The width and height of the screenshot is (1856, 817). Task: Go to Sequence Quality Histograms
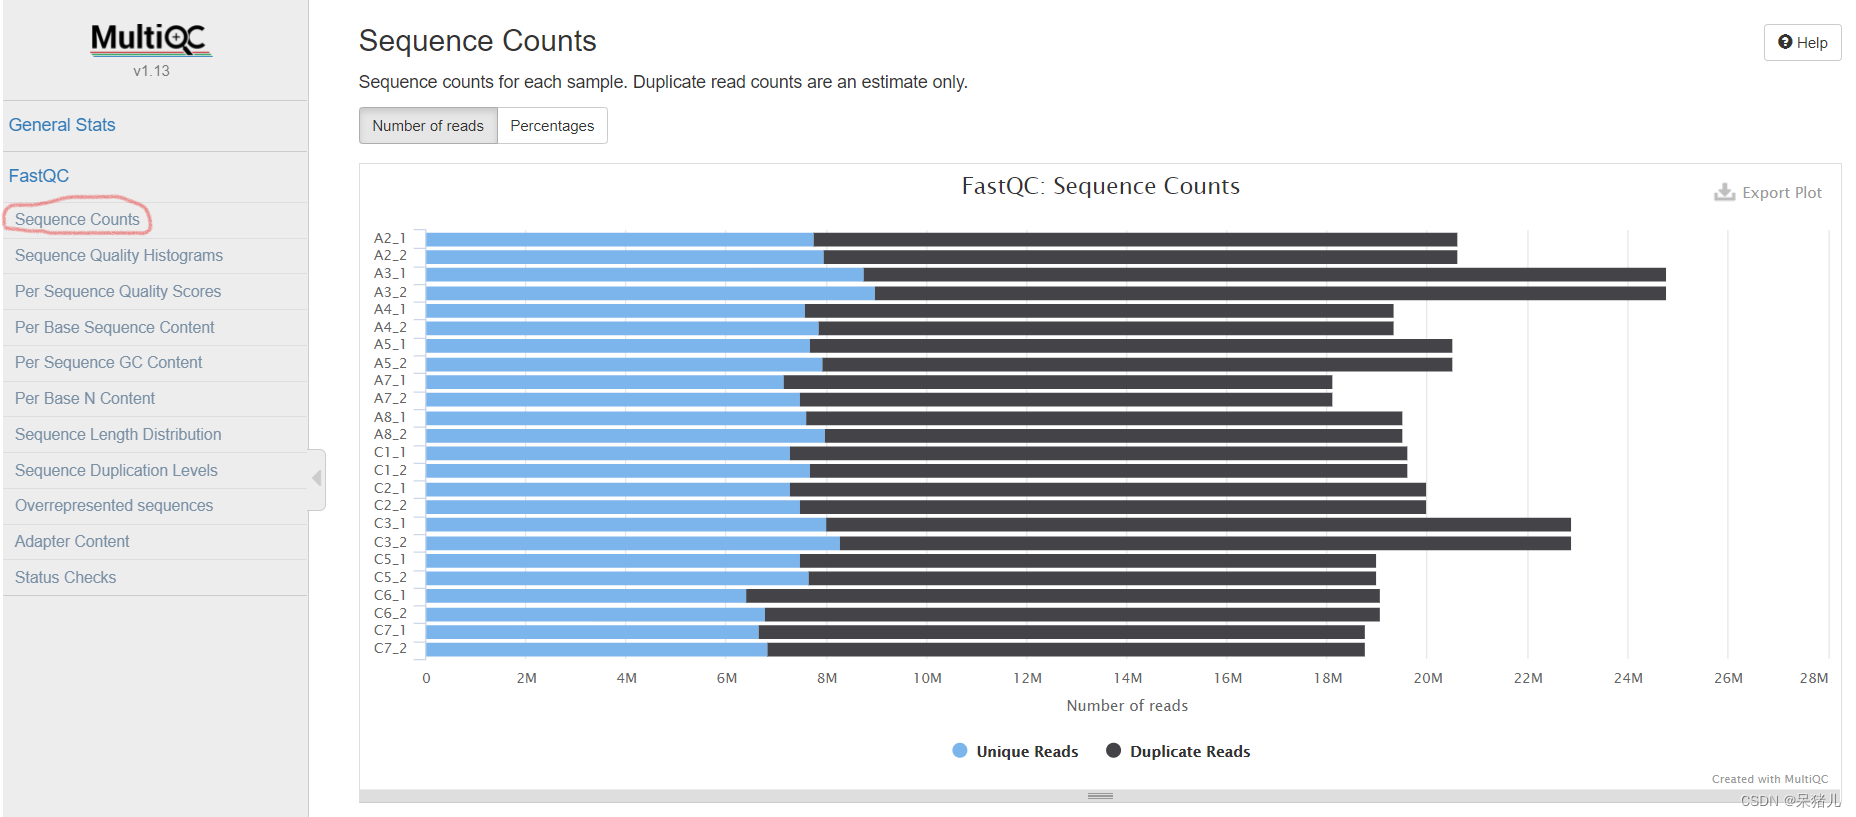click(x=119, y=255)
